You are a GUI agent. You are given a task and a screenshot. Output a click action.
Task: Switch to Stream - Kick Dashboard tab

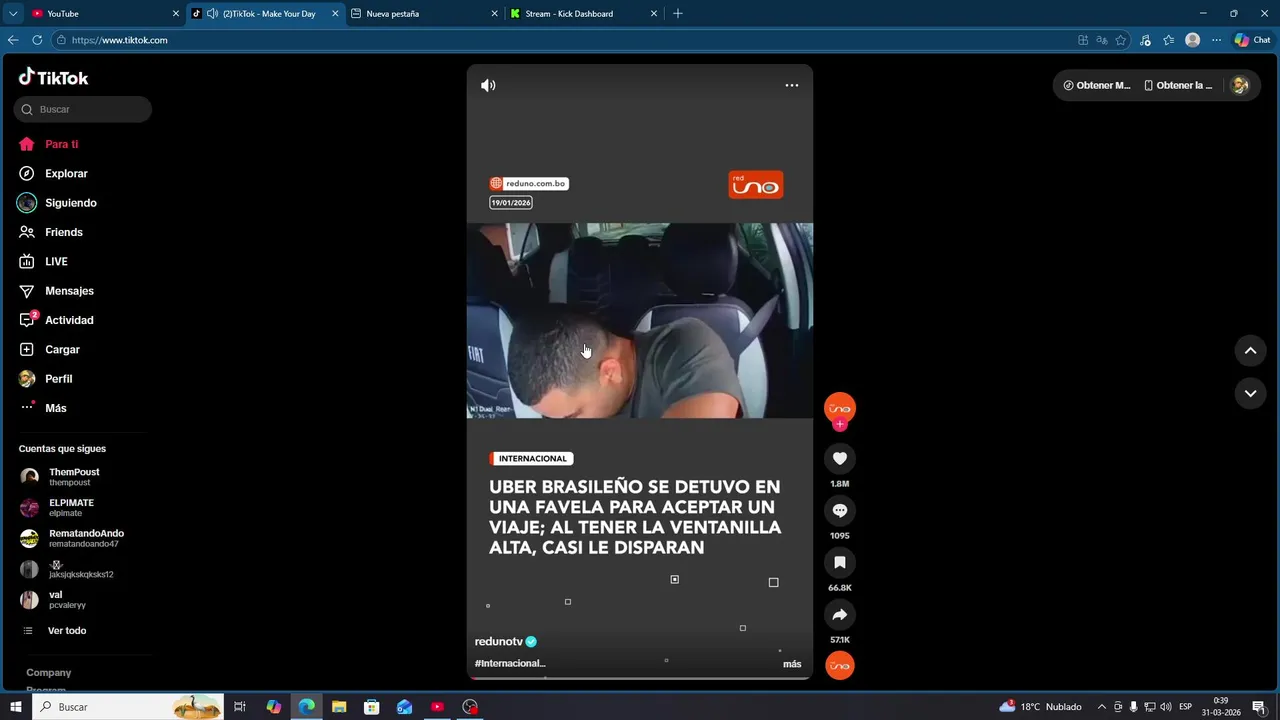click(x=583, y=13)
